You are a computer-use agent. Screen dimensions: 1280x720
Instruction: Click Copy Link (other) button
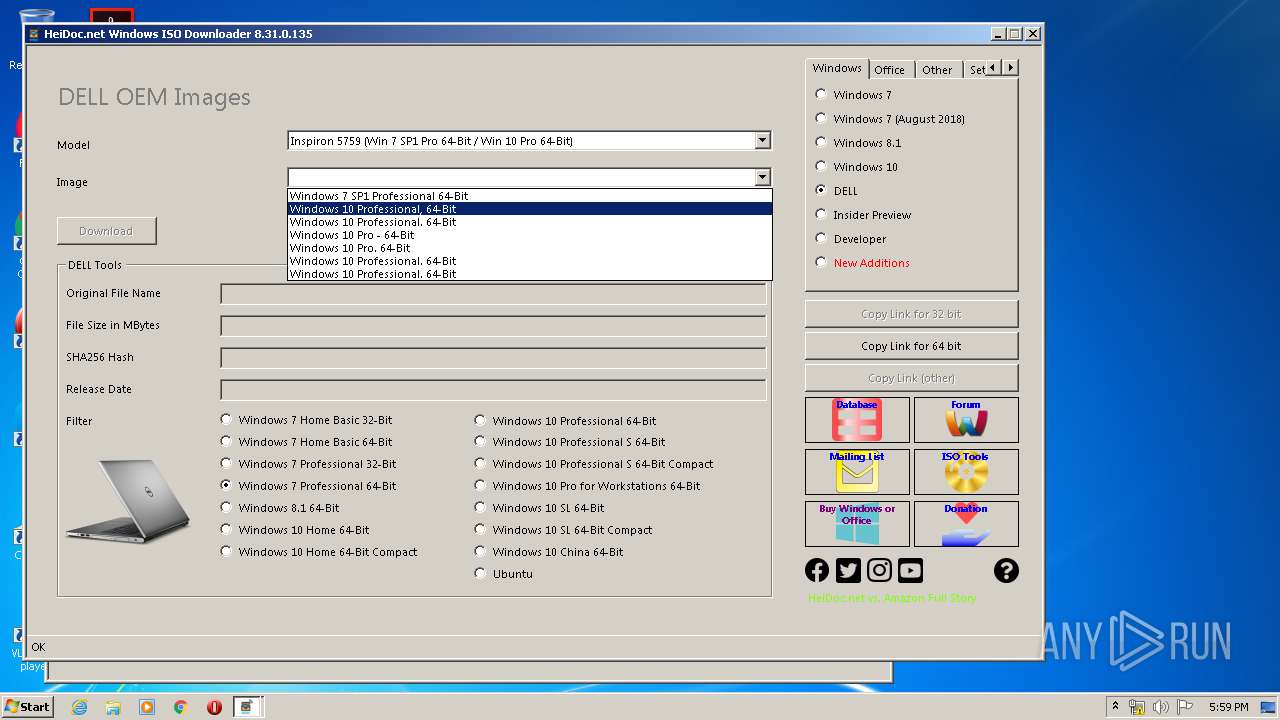(911, 378)
